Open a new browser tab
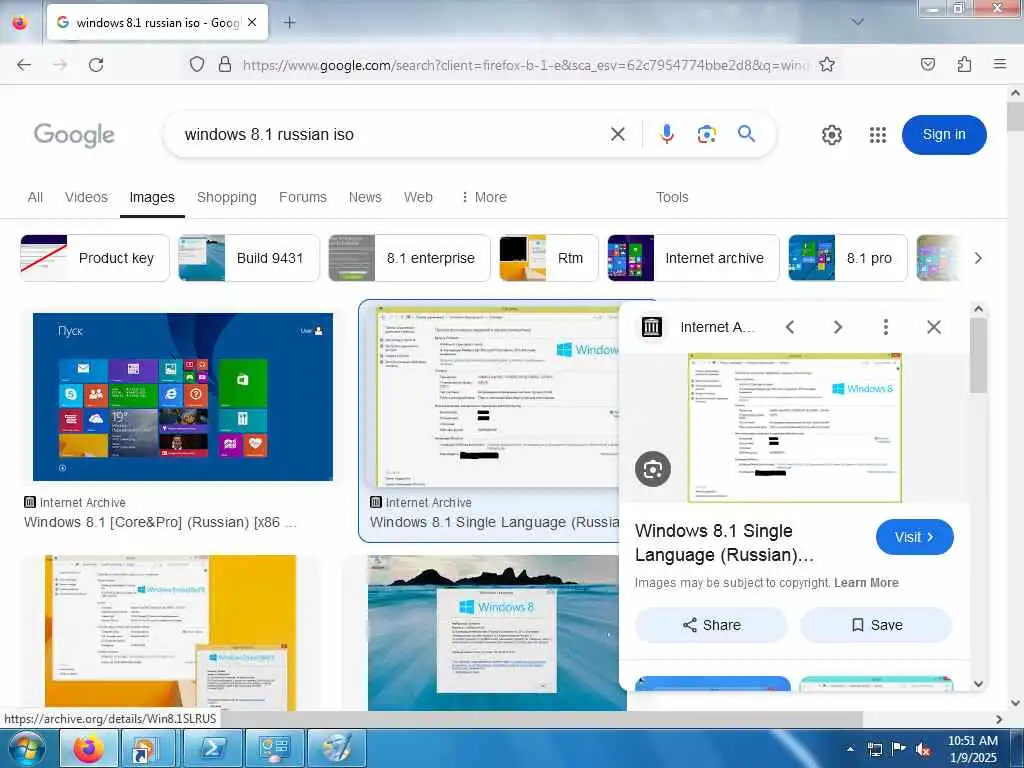This screenshot has height=768, width=1024. 290,23
